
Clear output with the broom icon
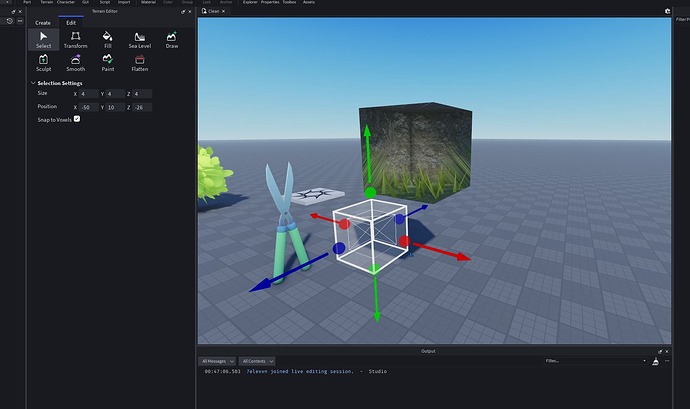coord(656,361)
